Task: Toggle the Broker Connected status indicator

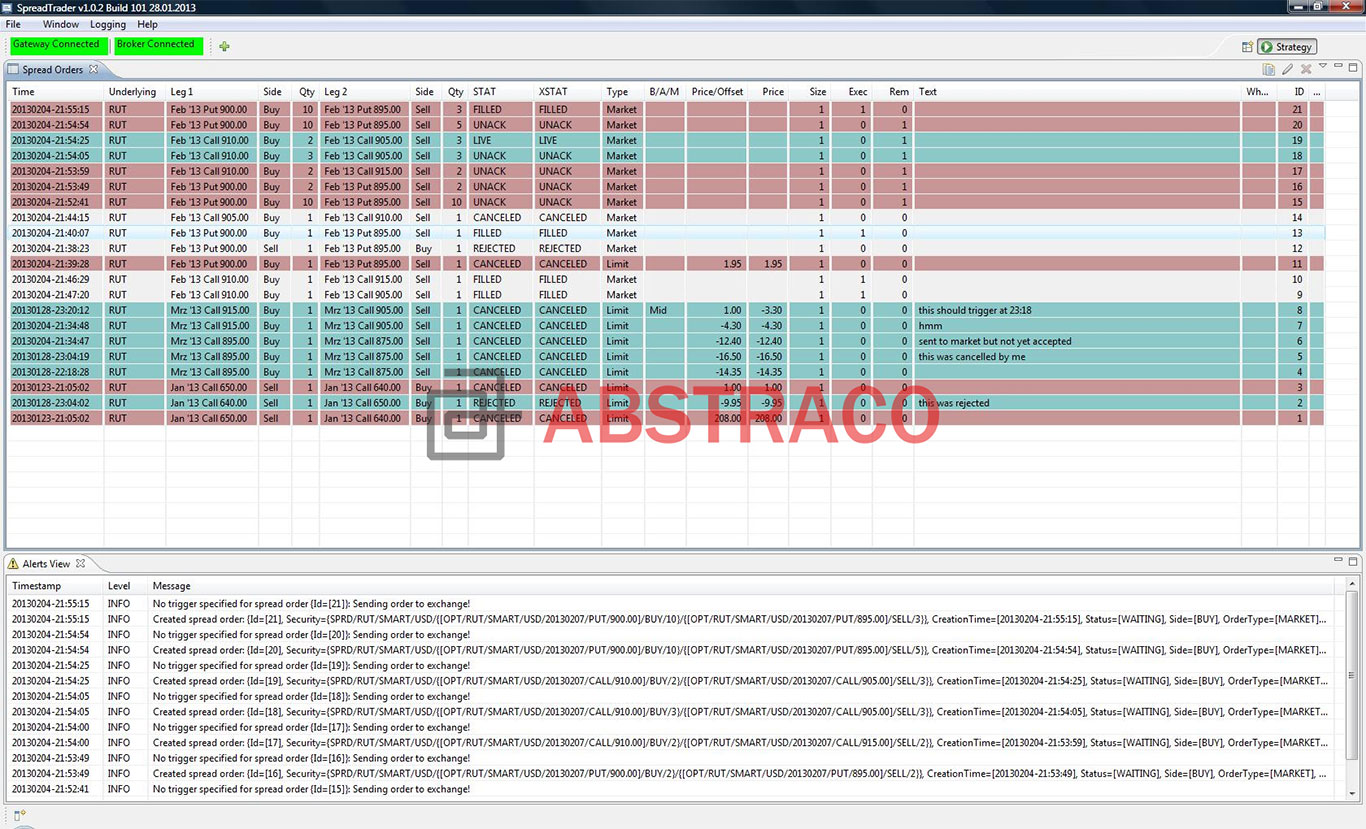Action: tap(158, 45)
